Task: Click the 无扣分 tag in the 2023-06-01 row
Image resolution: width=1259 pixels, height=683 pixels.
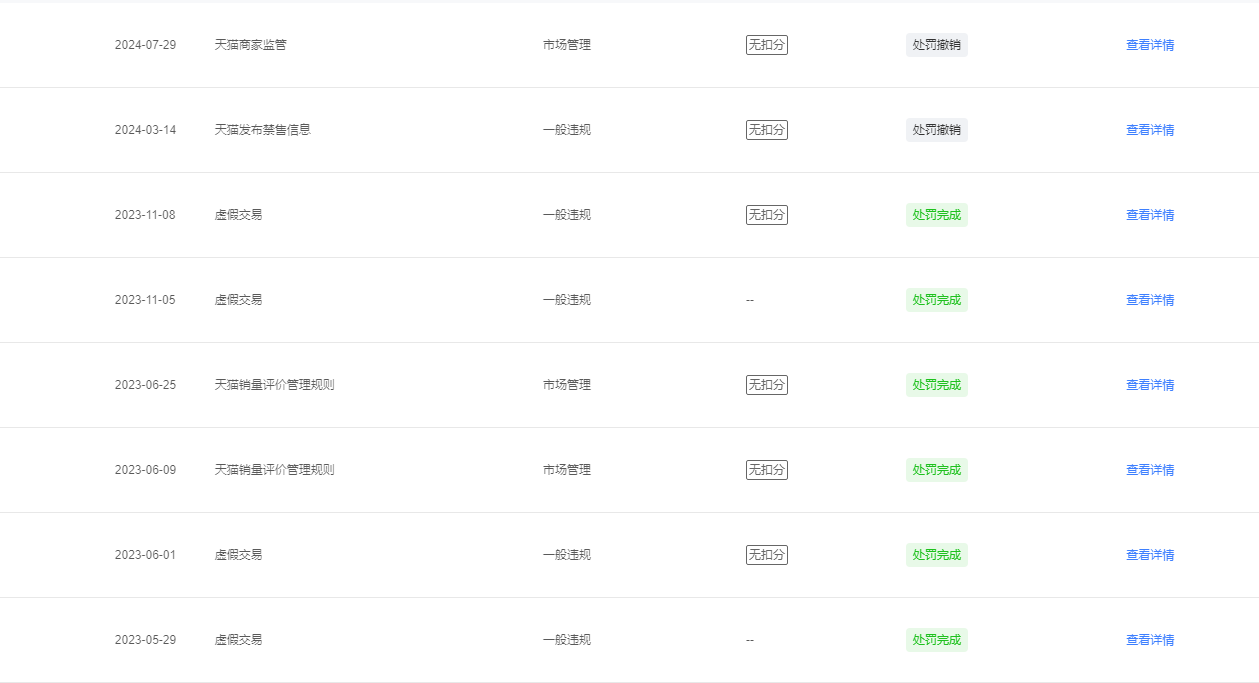Action: pyautogui.click(x=767, y=555)
